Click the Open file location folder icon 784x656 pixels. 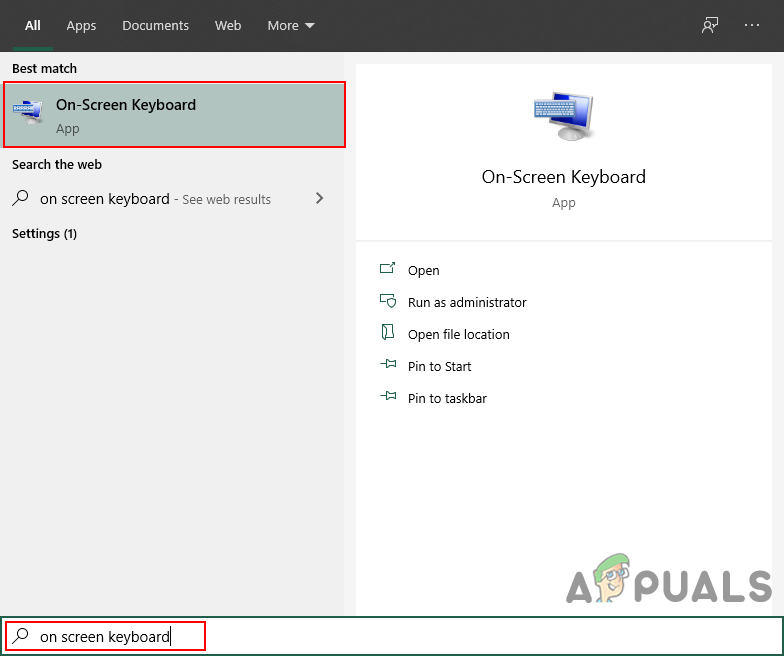[388, 332]
